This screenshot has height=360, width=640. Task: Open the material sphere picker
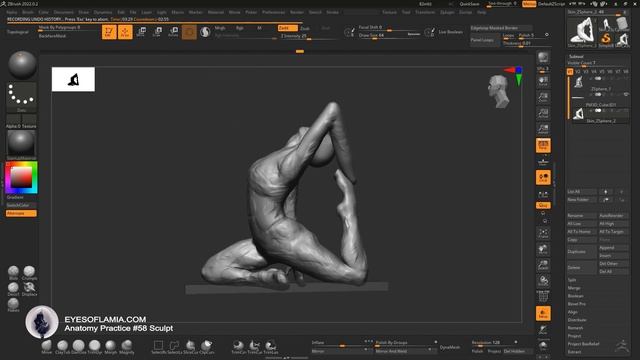21,144
